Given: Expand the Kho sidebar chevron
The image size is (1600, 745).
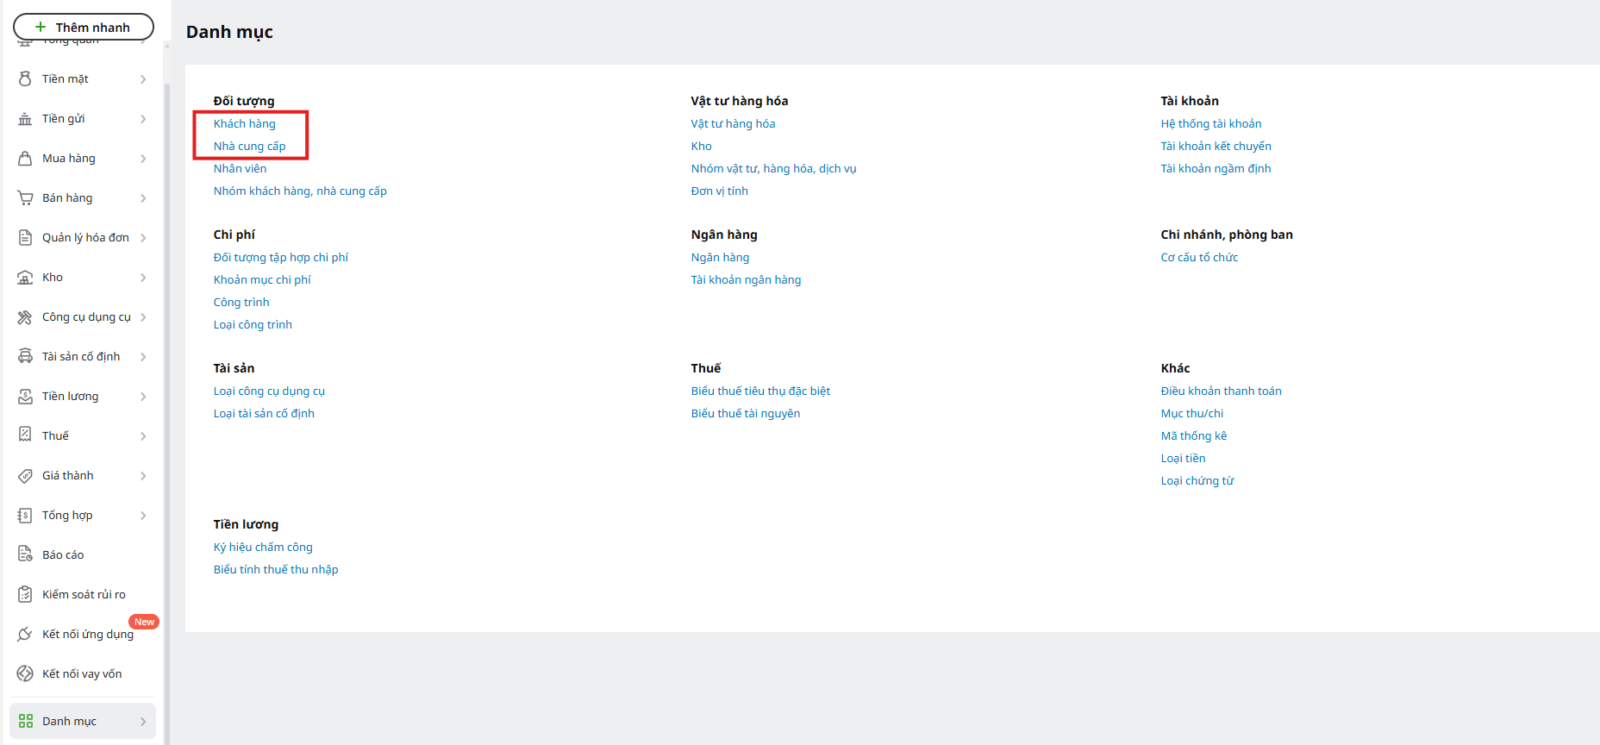Looking at the screenshot, I should click(143, 278).
